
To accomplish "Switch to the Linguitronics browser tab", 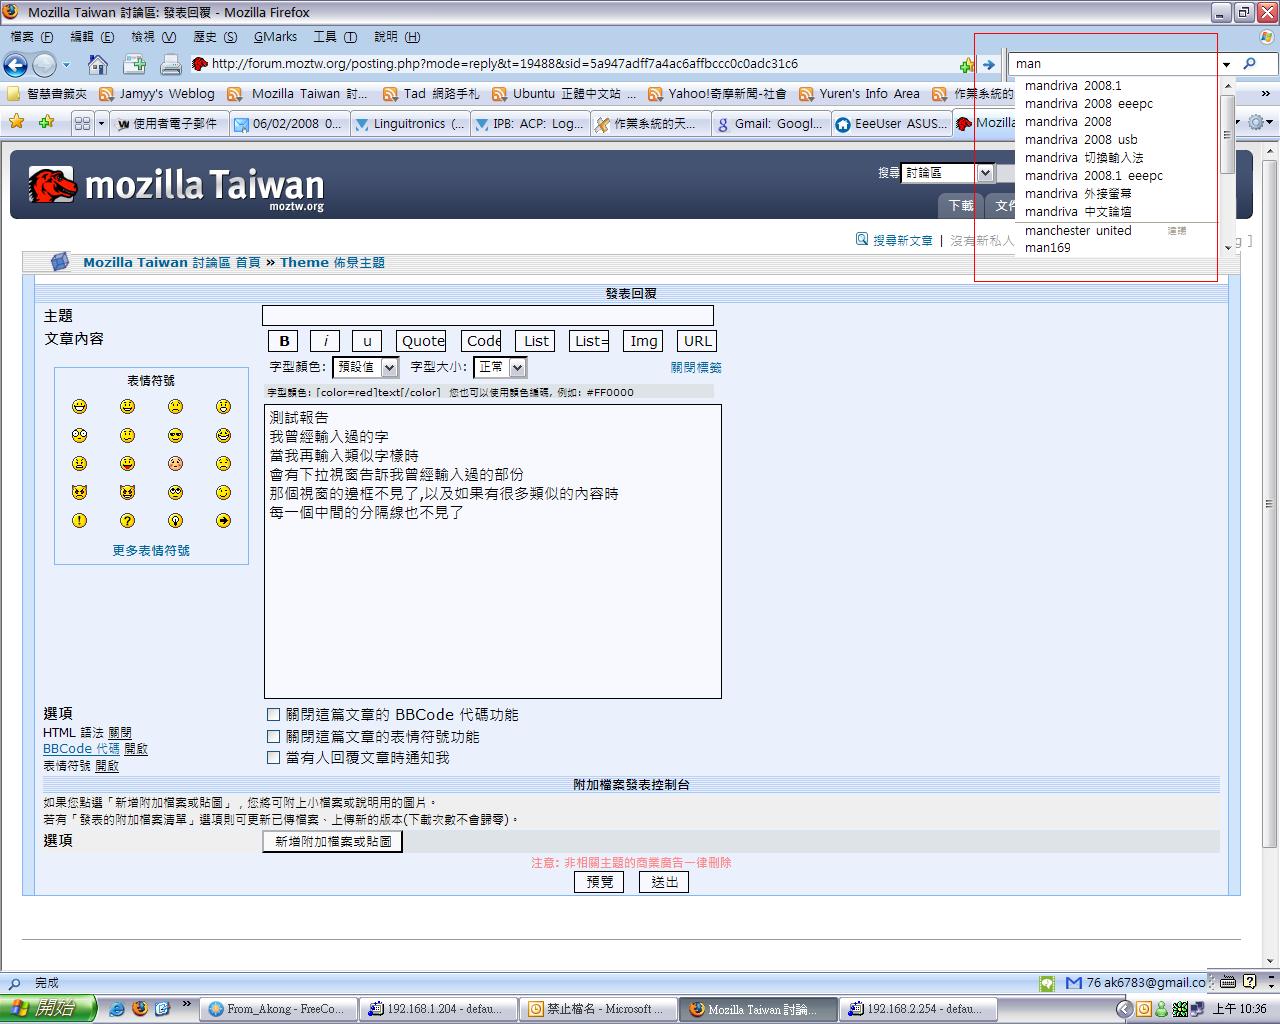I will (409, 124).
